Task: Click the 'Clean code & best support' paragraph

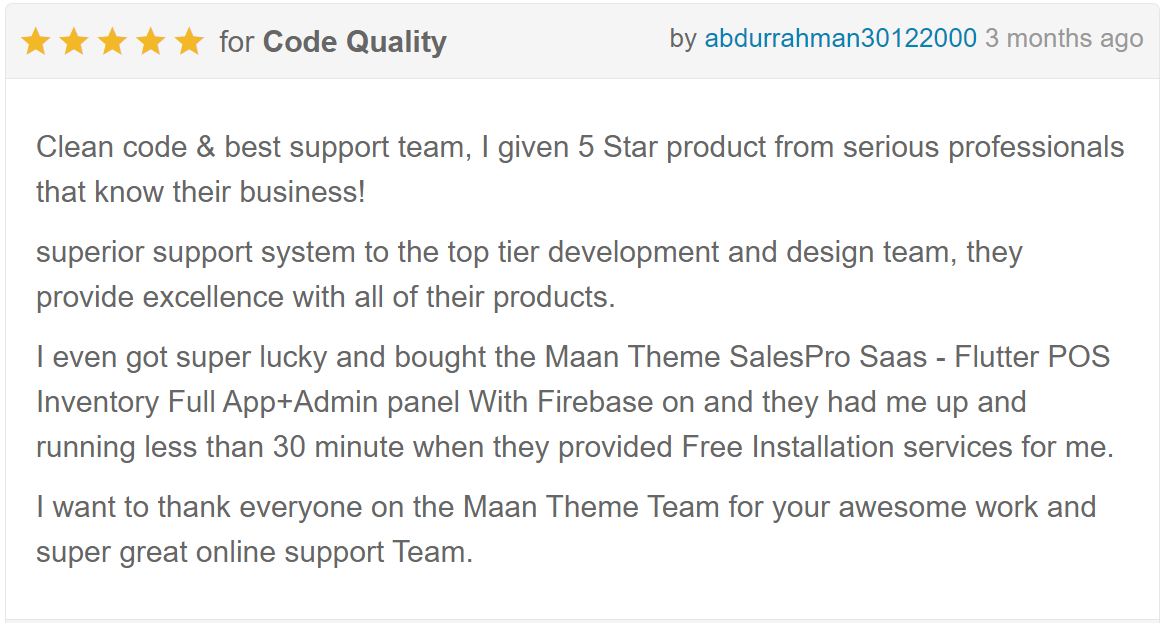Action: (x=580, y=169)
